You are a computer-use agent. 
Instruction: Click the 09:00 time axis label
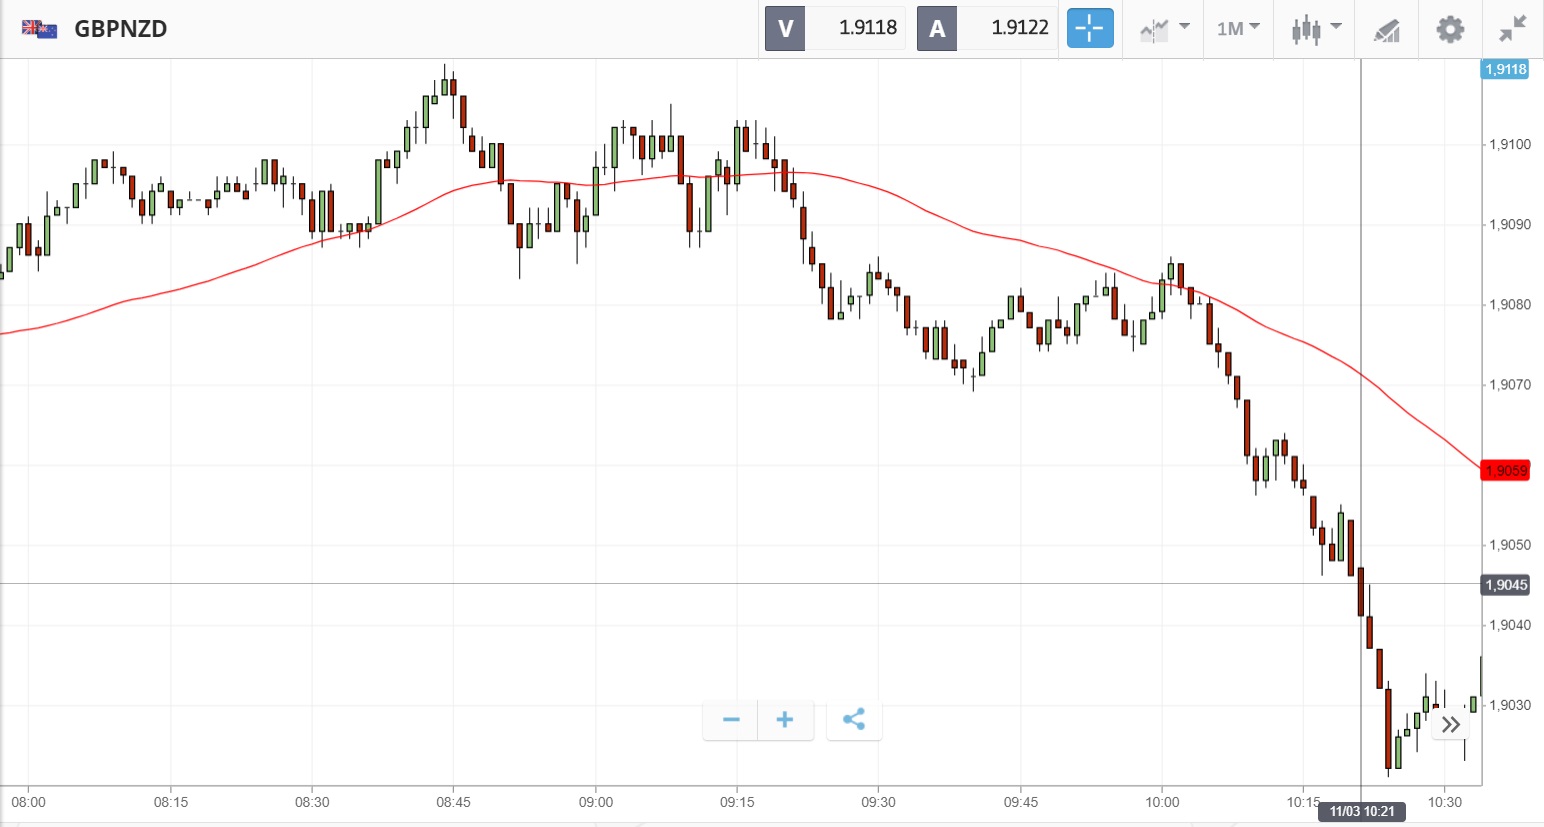pos(595,802)
